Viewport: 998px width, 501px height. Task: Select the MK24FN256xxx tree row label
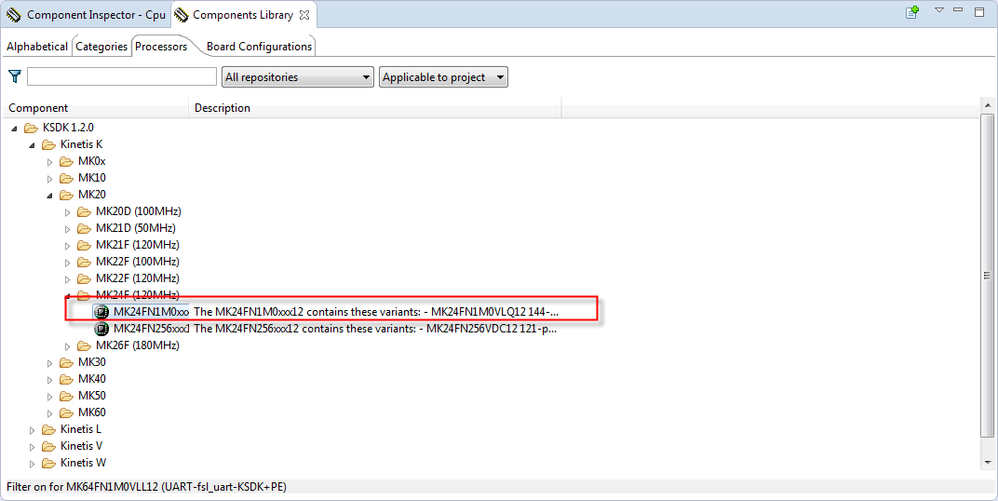tap(151, 328)
